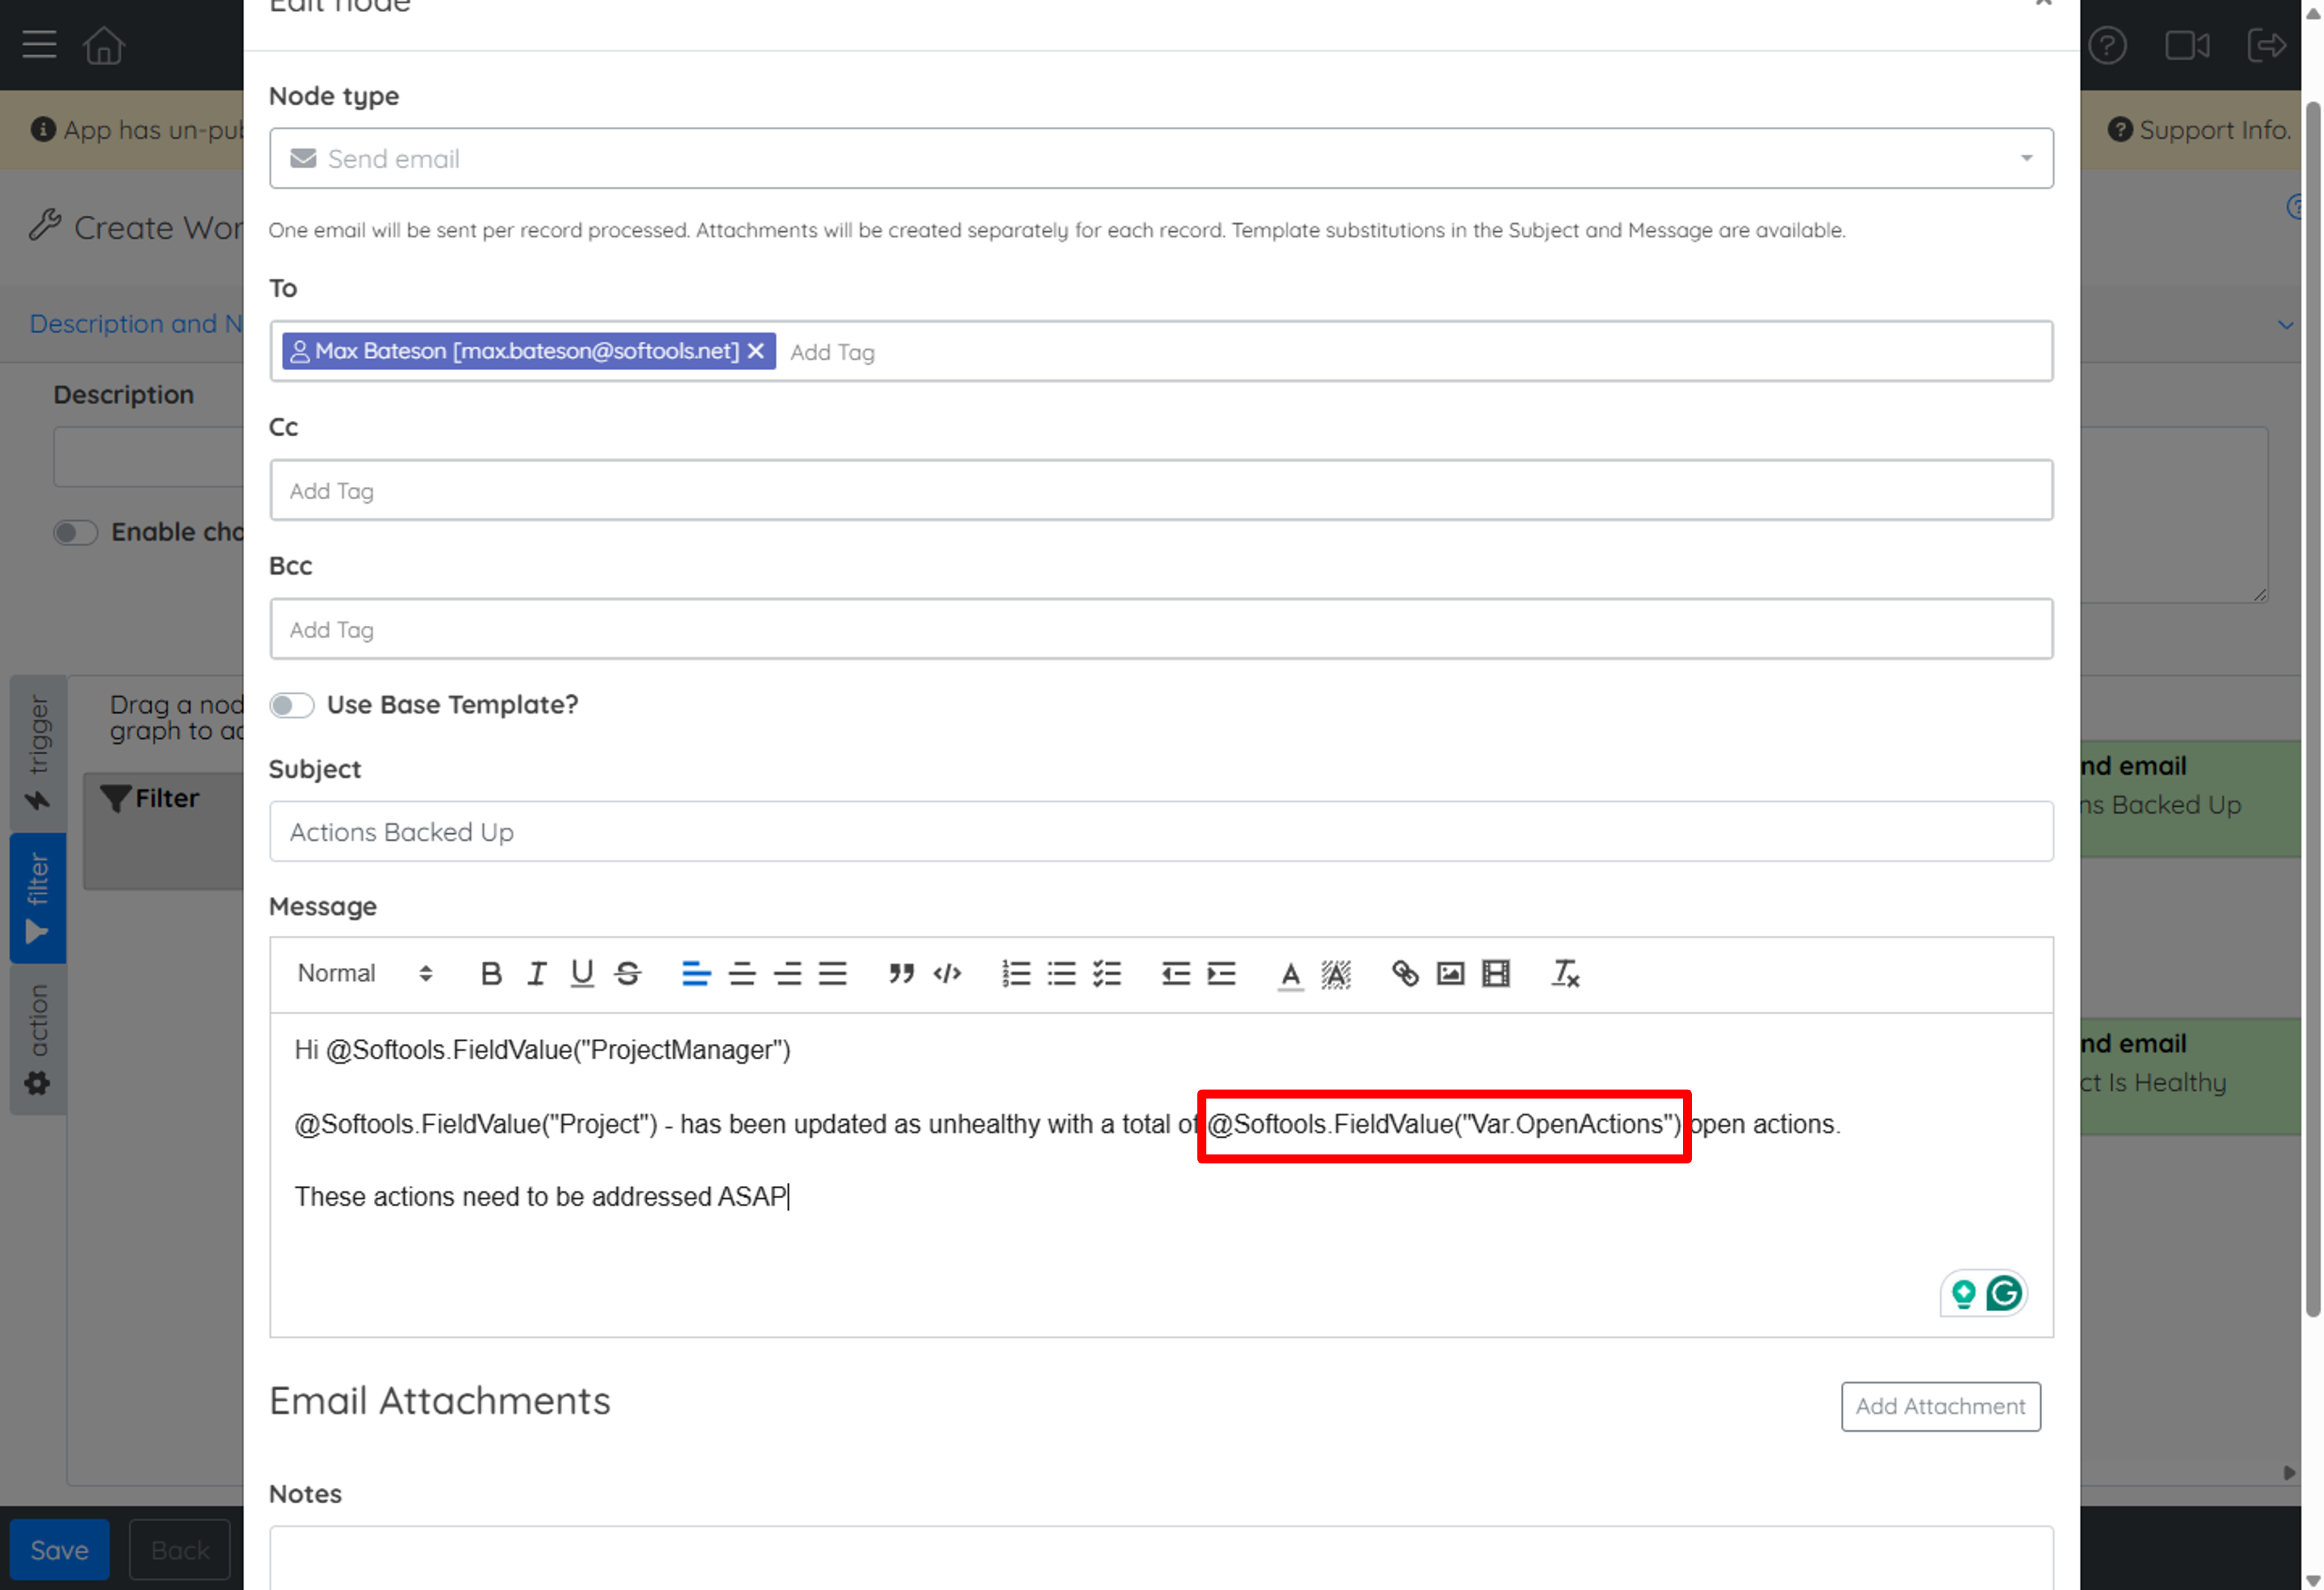Center align the message text

742,973
